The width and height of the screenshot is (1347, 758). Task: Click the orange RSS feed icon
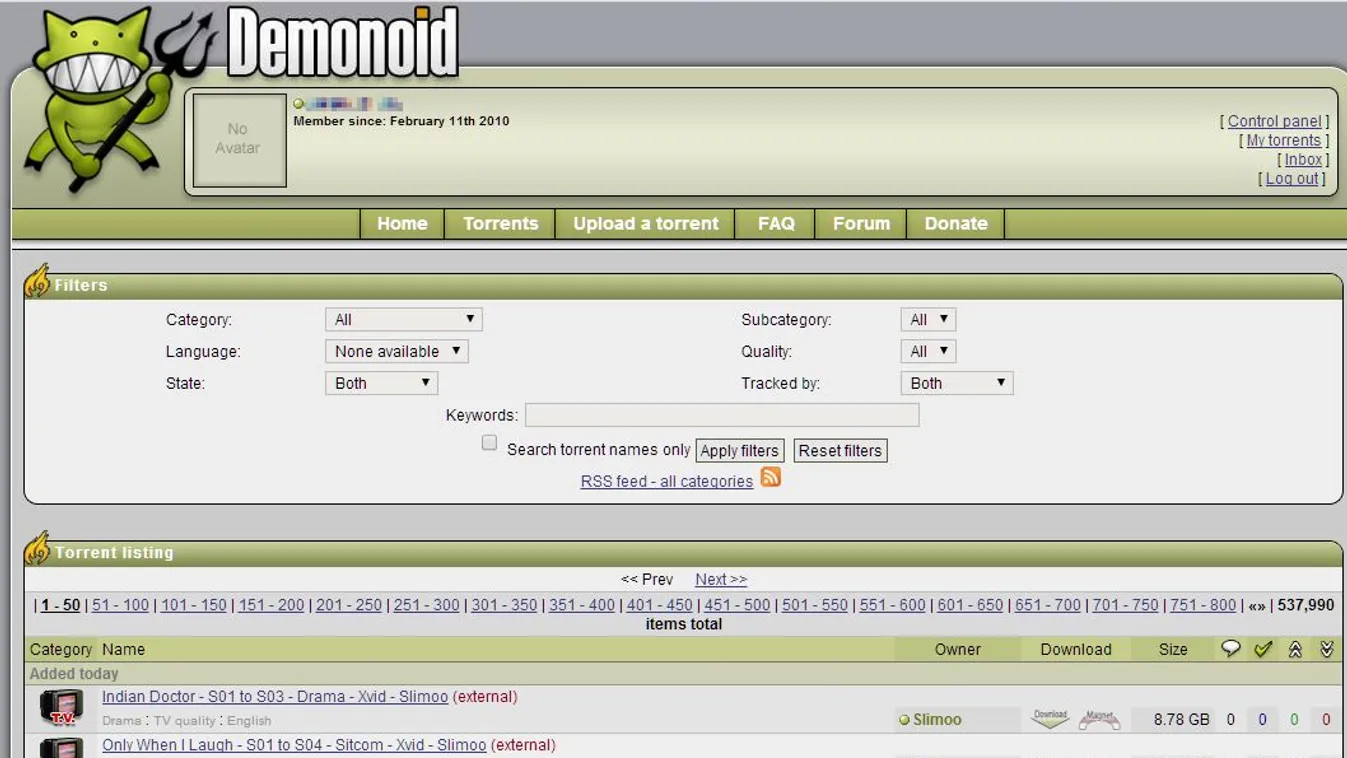[x=770, y=478]
